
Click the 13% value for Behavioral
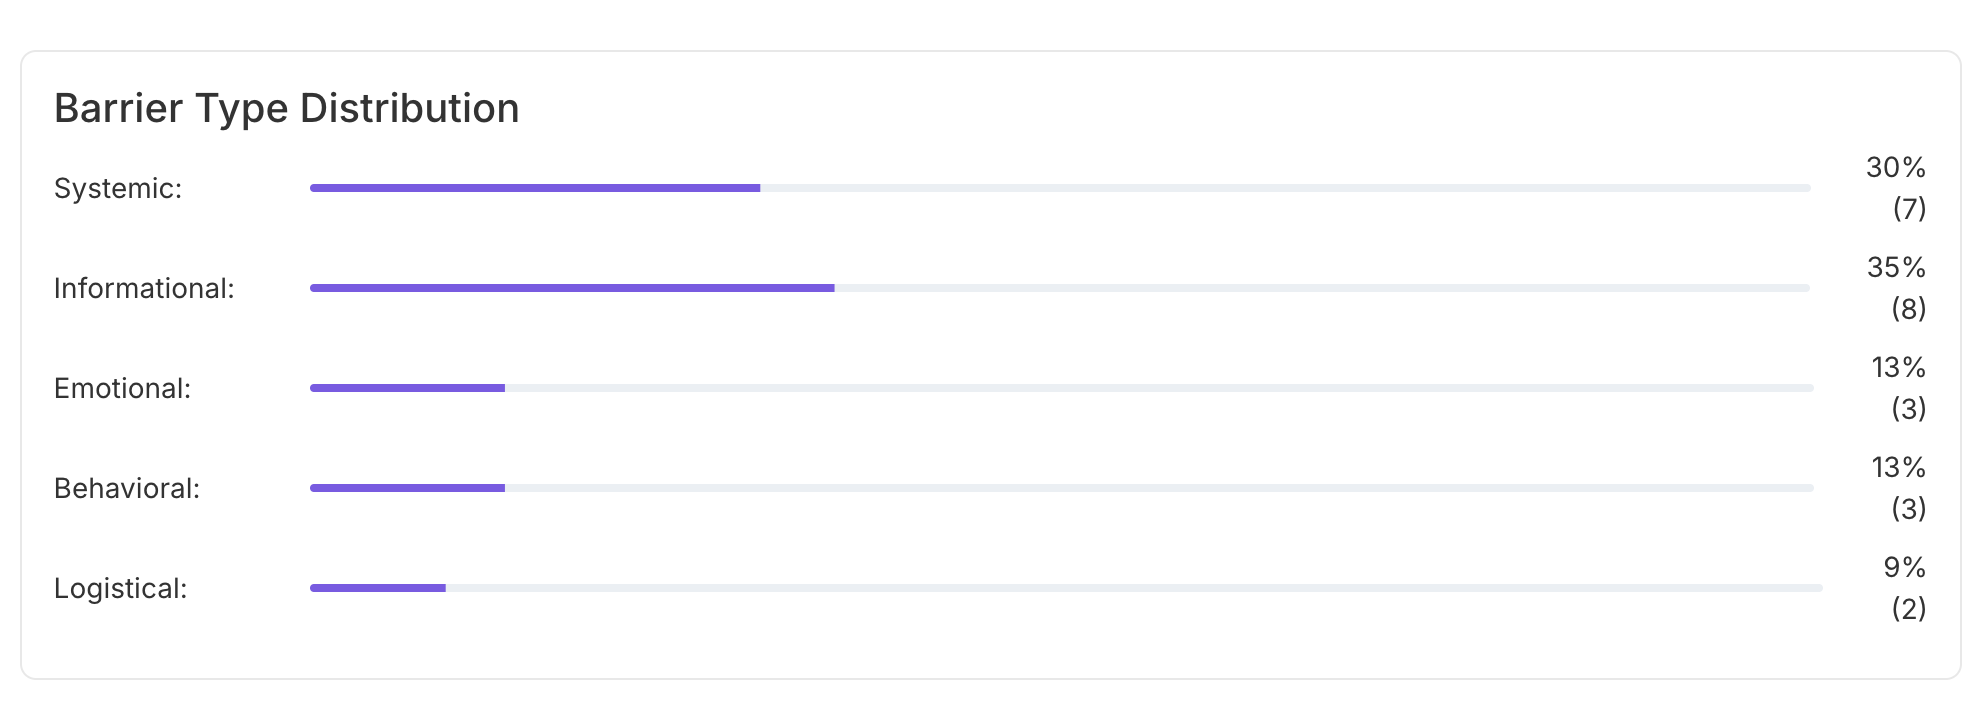1898,467
